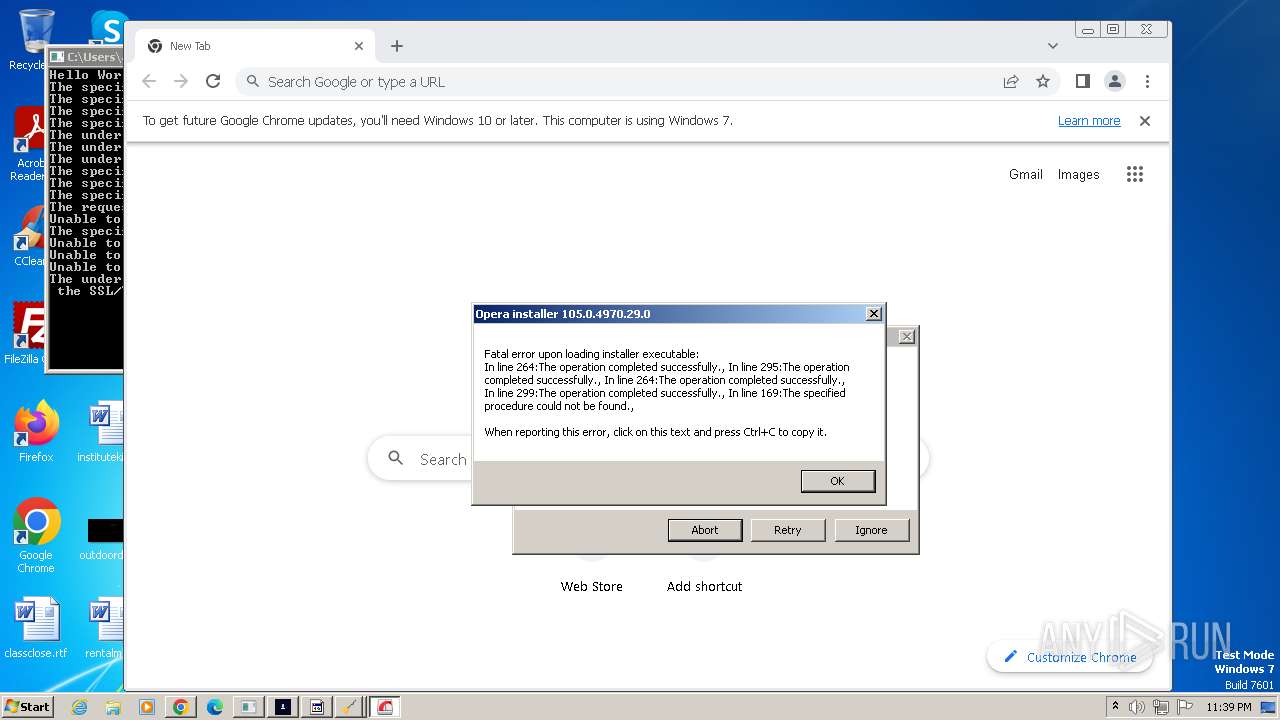Select the Opera installer taskbar item

pos(385,707)
